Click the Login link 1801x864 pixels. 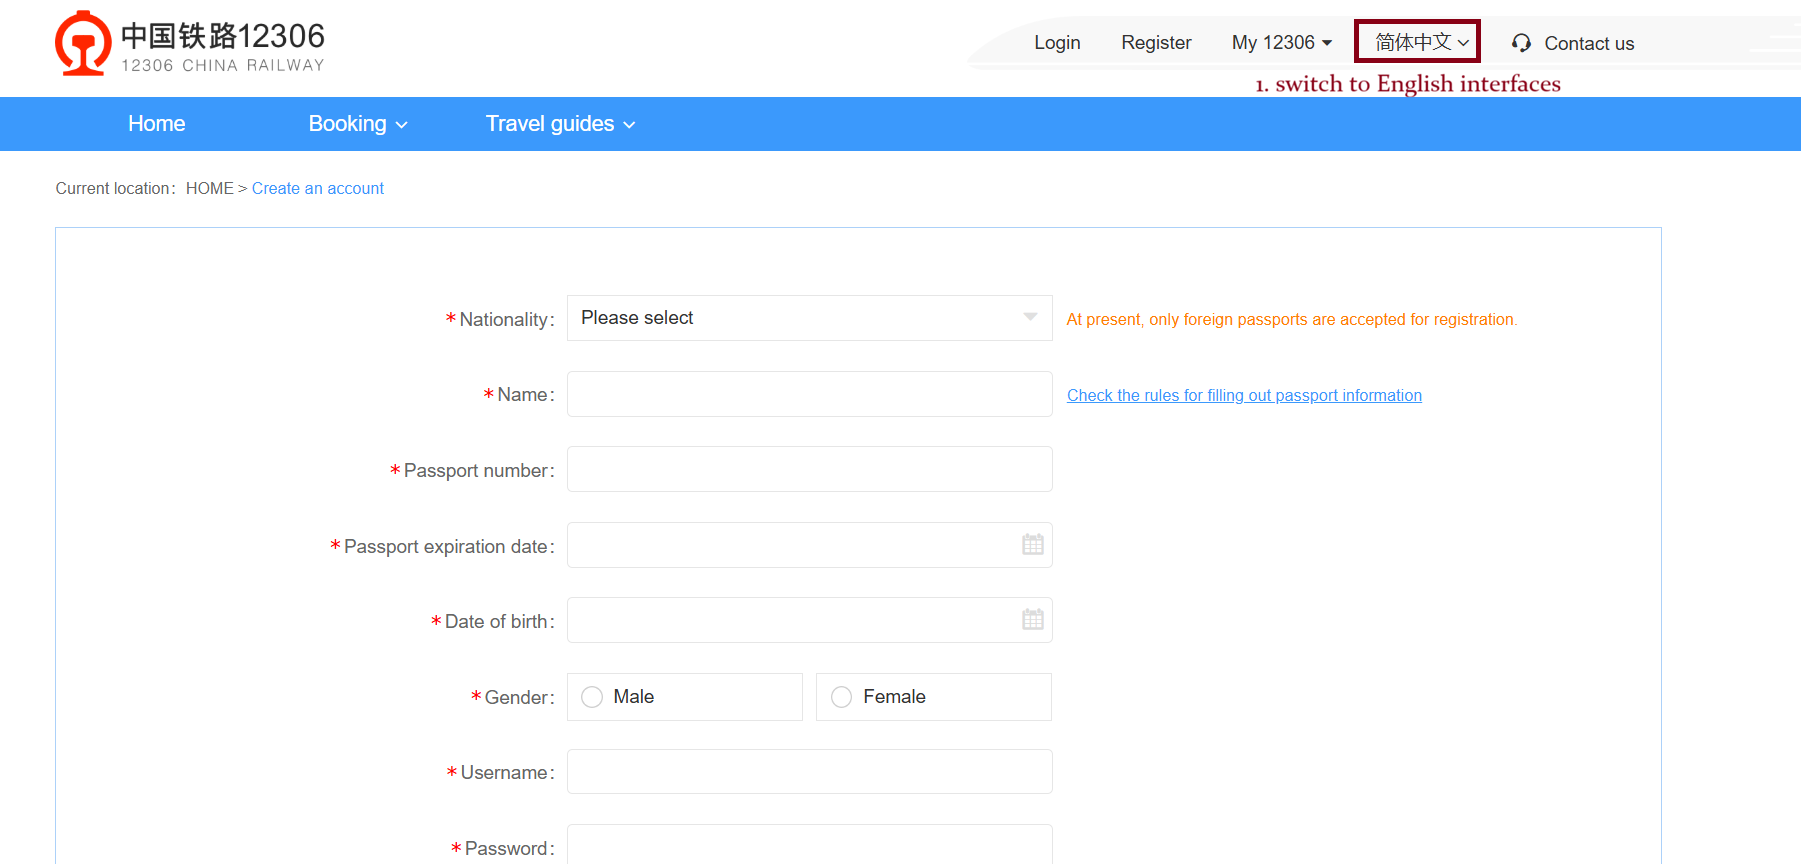pos(1057,43)
